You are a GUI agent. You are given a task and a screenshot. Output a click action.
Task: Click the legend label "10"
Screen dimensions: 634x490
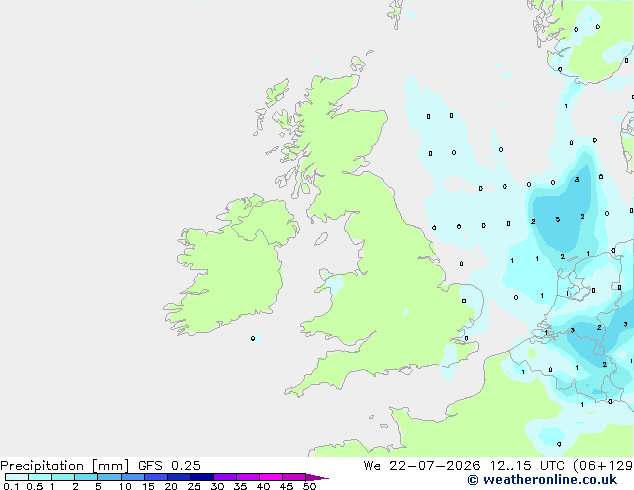coord(125,486)
